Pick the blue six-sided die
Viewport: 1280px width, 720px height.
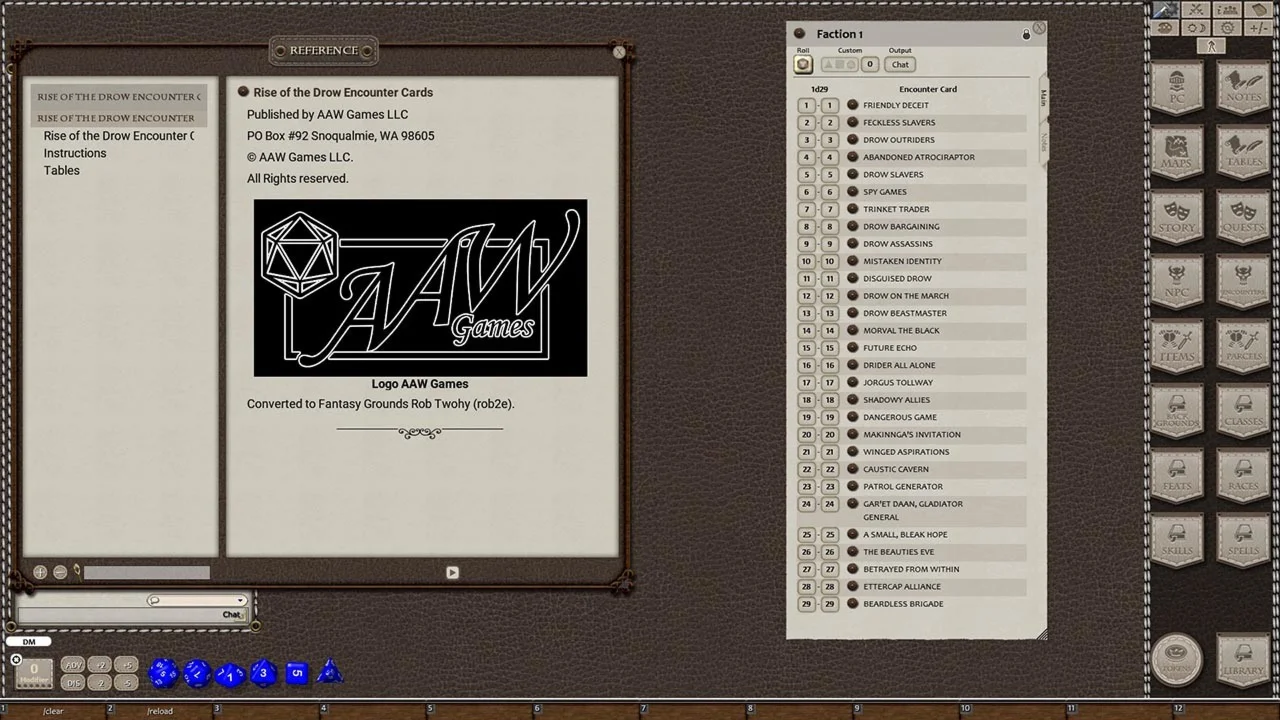(x=297, y=673)
